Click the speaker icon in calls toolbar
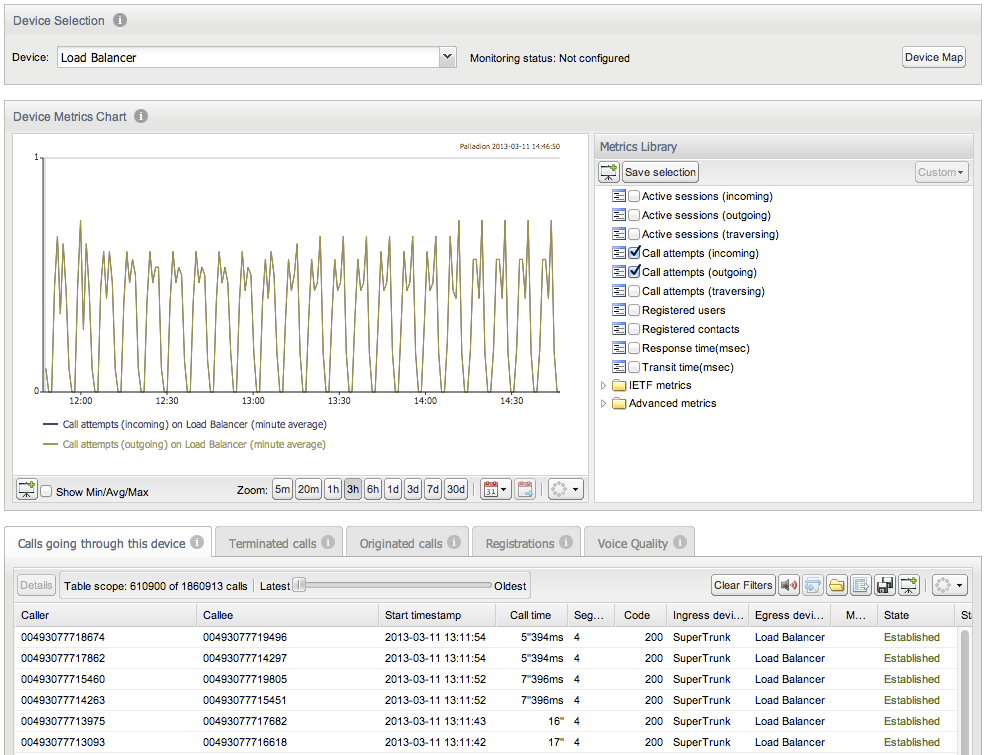The width and height of the screenshot is (986, 755). (789, 585)
